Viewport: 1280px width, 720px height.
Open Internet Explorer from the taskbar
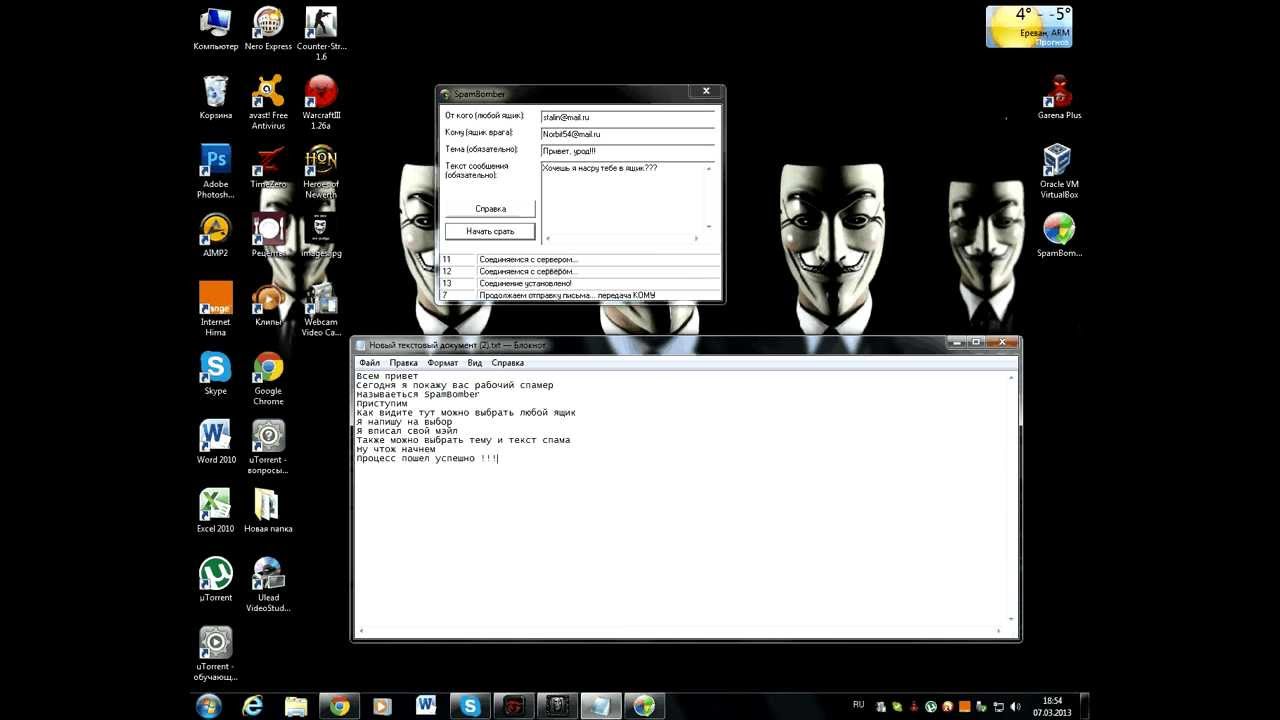pyautogui.click(x=253, y=706)
